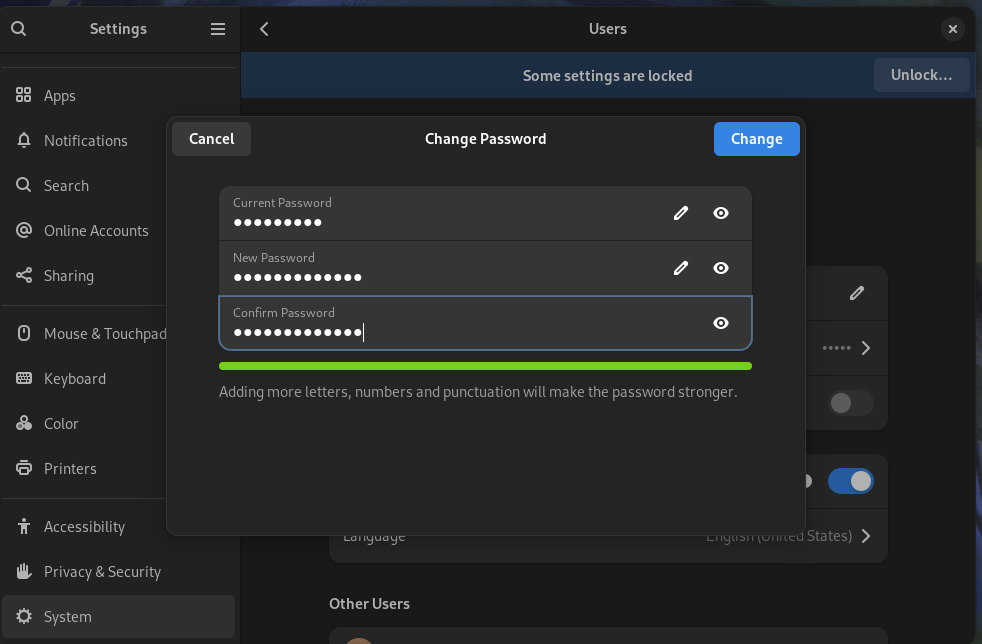Viewport: 982px width, 644px height.
Task: Click the Sharing nodes icon
Action: pos(24,275)
